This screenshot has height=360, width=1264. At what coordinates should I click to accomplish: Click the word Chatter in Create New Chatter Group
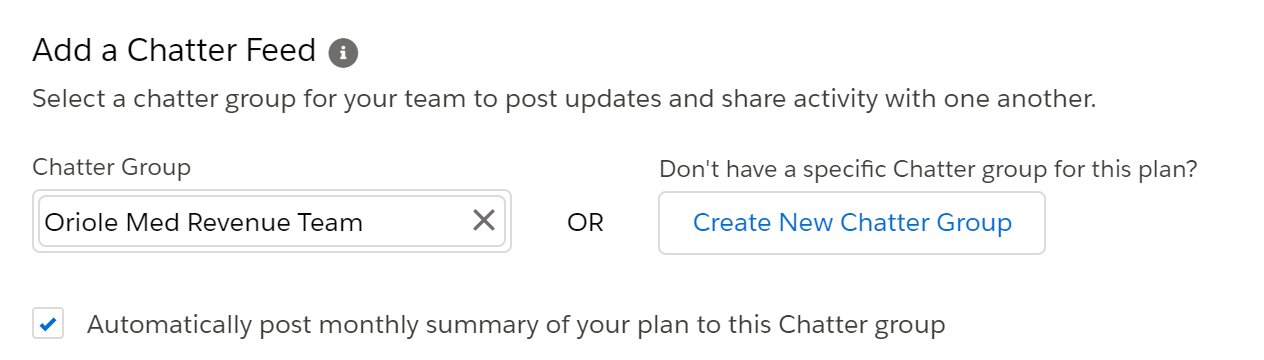[875, 222]
